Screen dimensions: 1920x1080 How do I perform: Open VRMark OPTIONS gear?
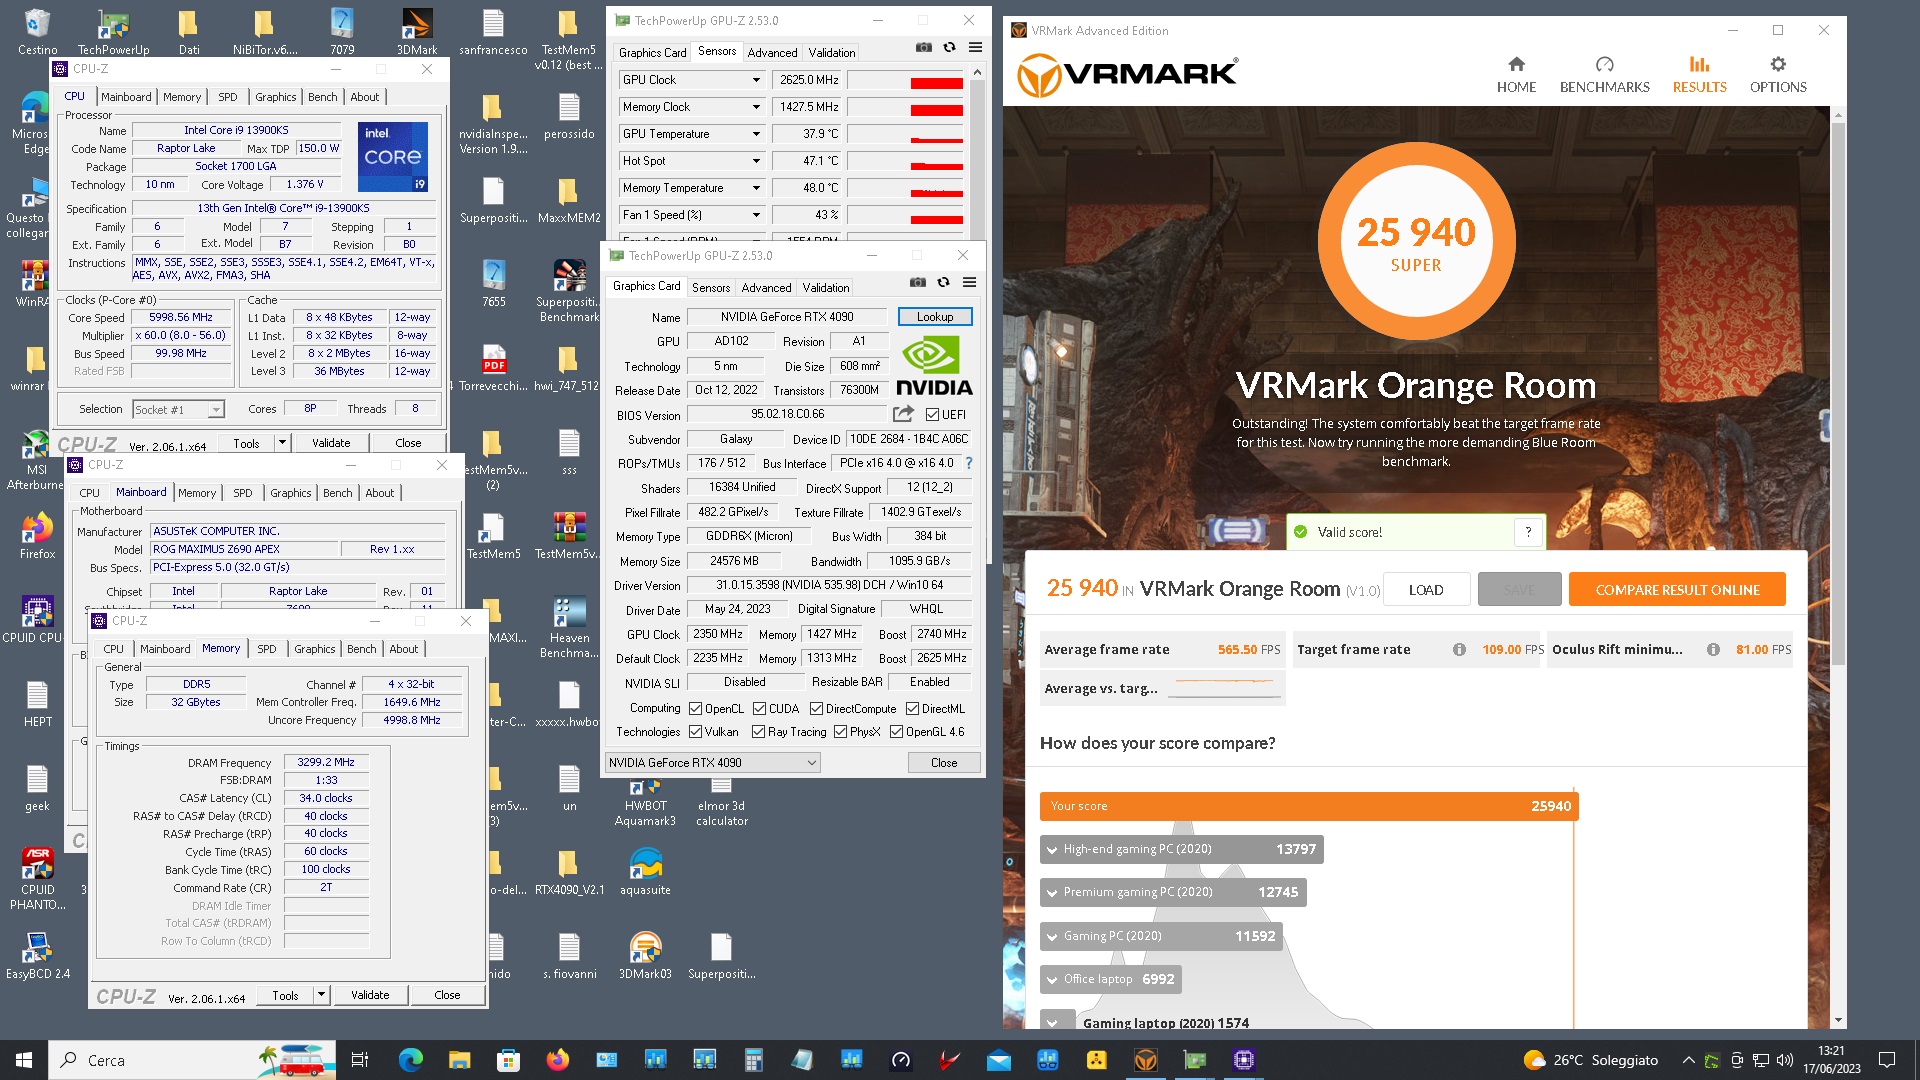click(x=1778, y=75)
